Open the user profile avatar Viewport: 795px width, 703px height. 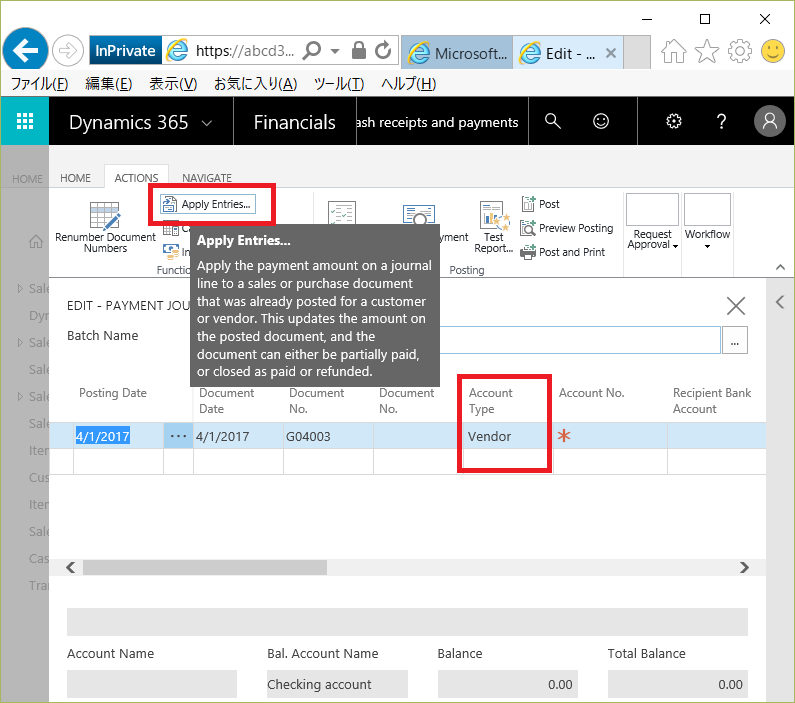(770, 121)
